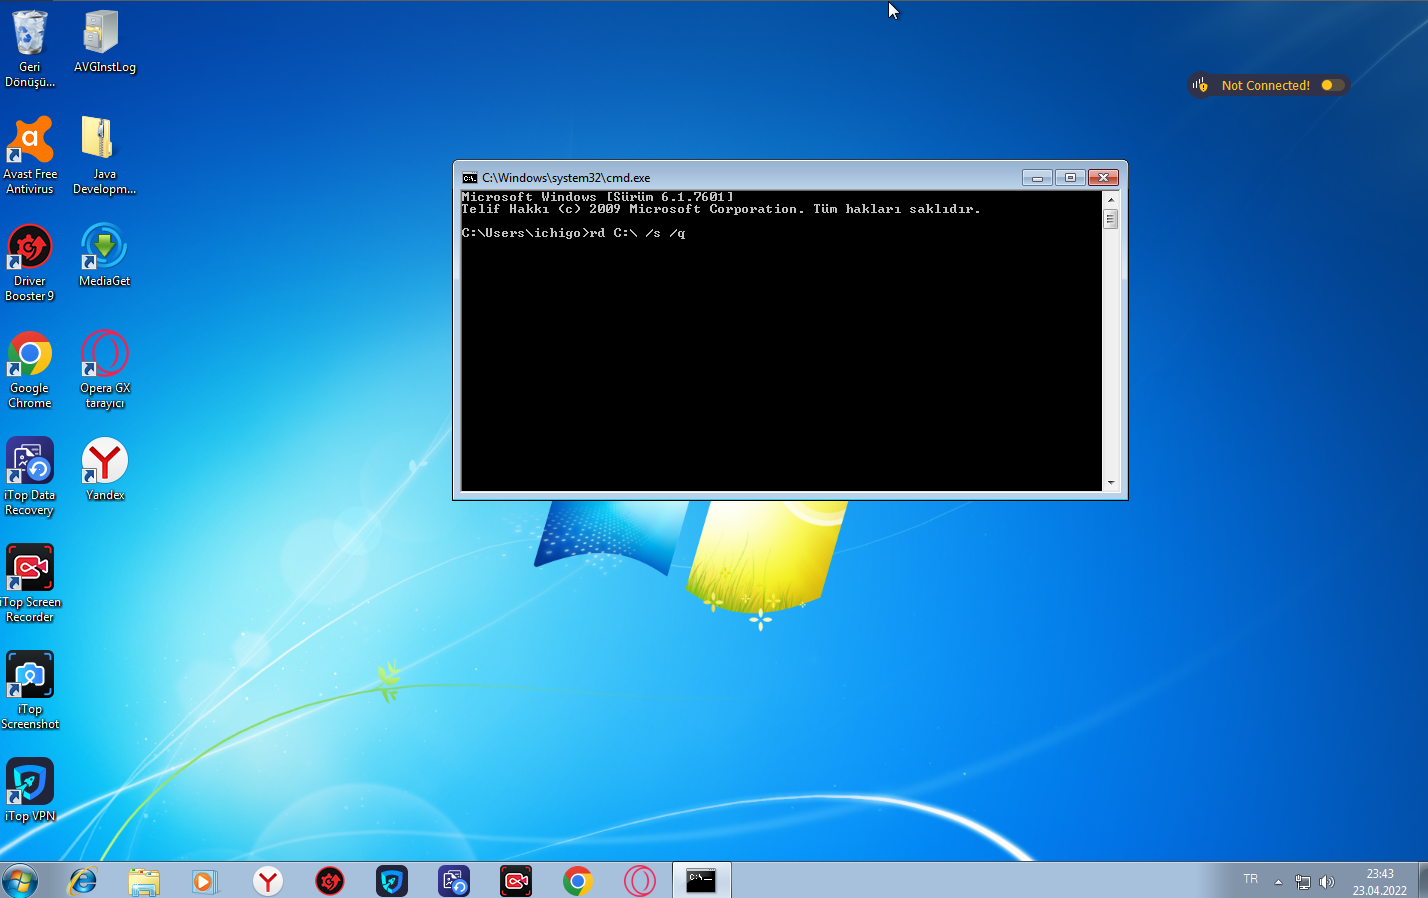Open iTop Data Recovery from the taskbar
The width and height of the screenshot is (1428, 898).
click(454, 881)
